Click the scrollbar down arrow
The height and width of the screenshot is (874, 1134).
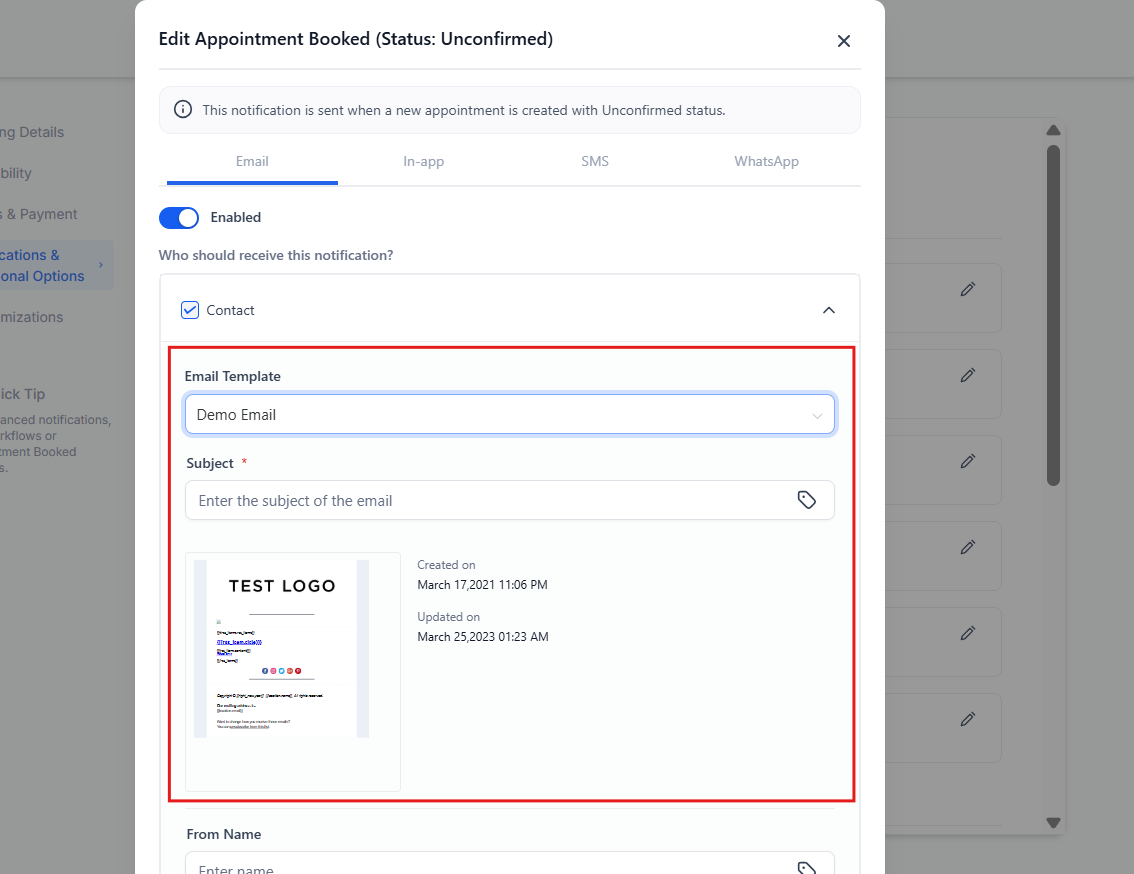[x=1053, y=822]
